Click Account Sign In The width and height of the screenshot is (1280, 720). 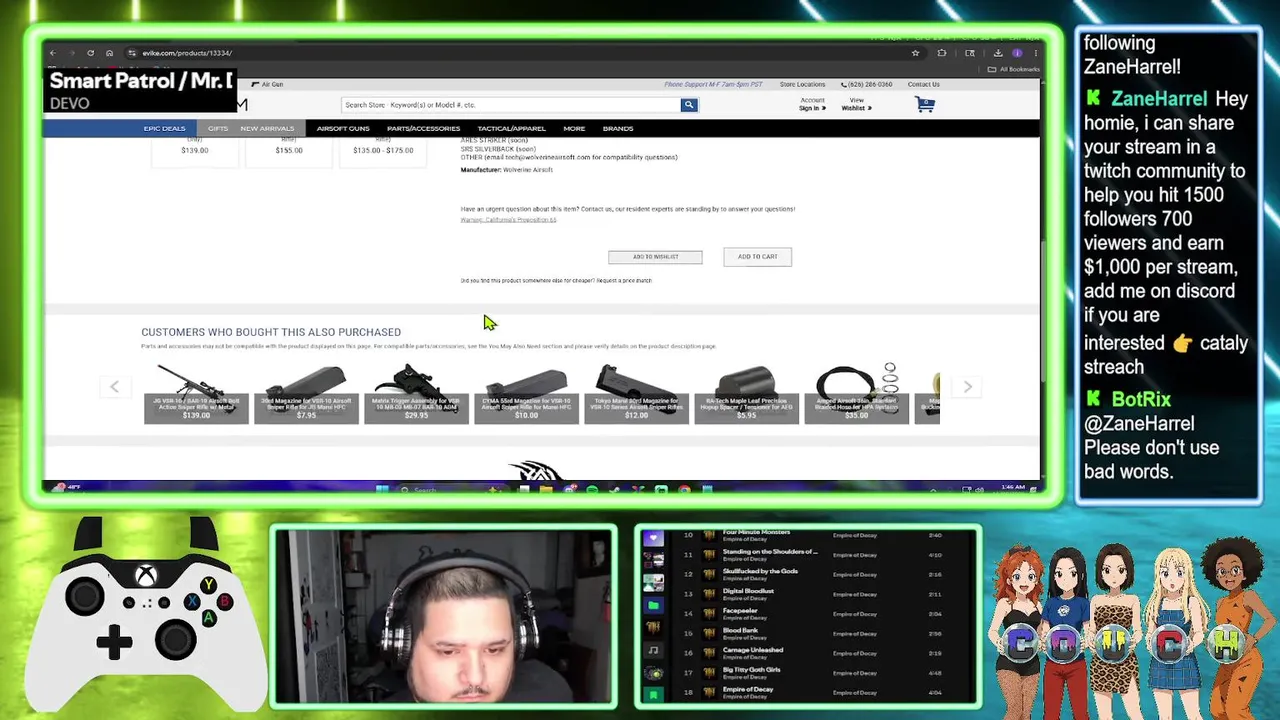pyautogui.click(x=812, y=104)
